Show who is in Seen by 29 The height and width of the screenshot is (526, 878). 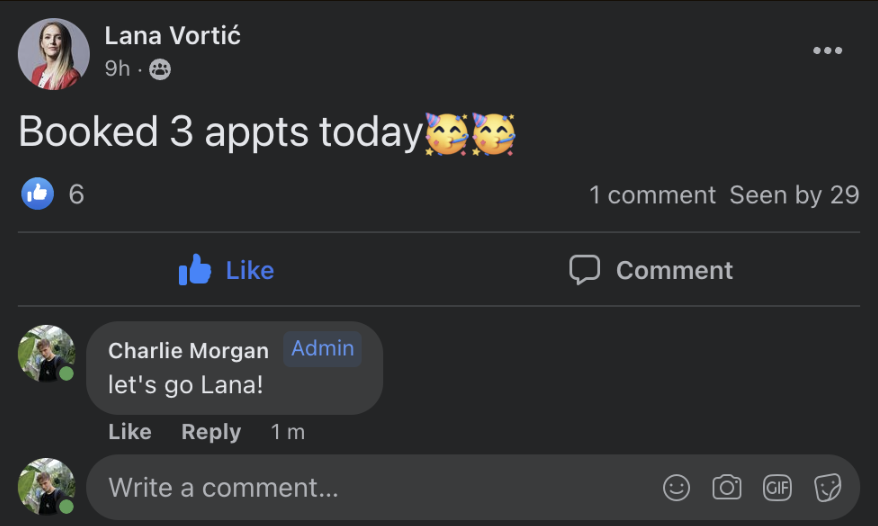tap(794, 195)
